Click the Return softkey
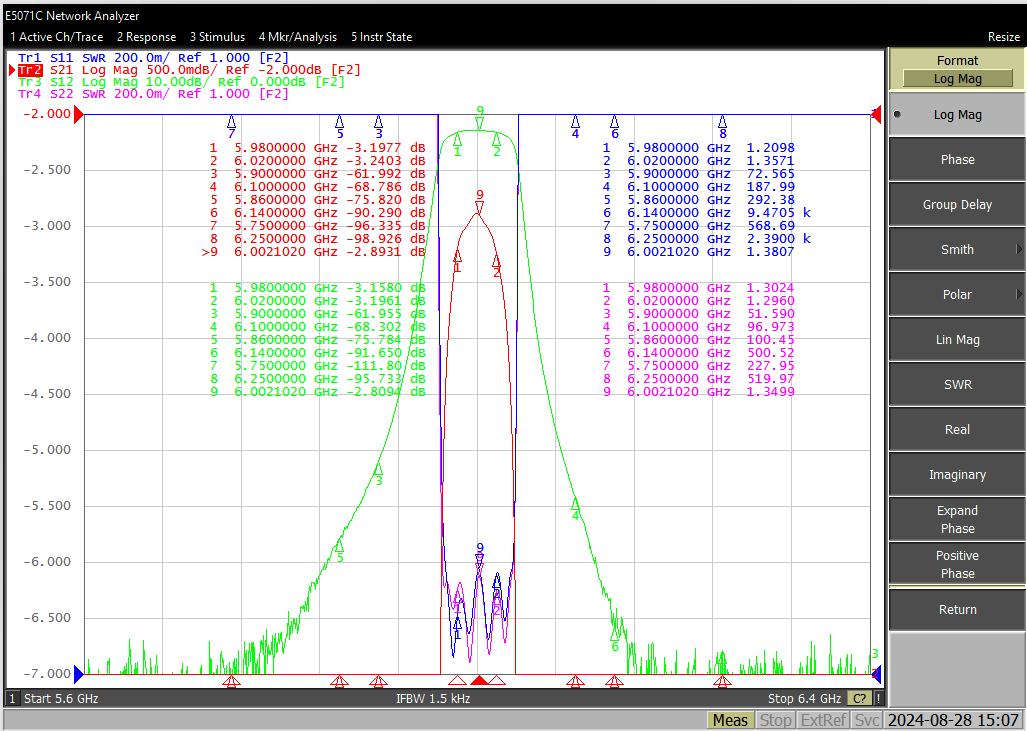The width and height of the screenshot is (1027, 731). pyautogui.click(x=957, y=610)
